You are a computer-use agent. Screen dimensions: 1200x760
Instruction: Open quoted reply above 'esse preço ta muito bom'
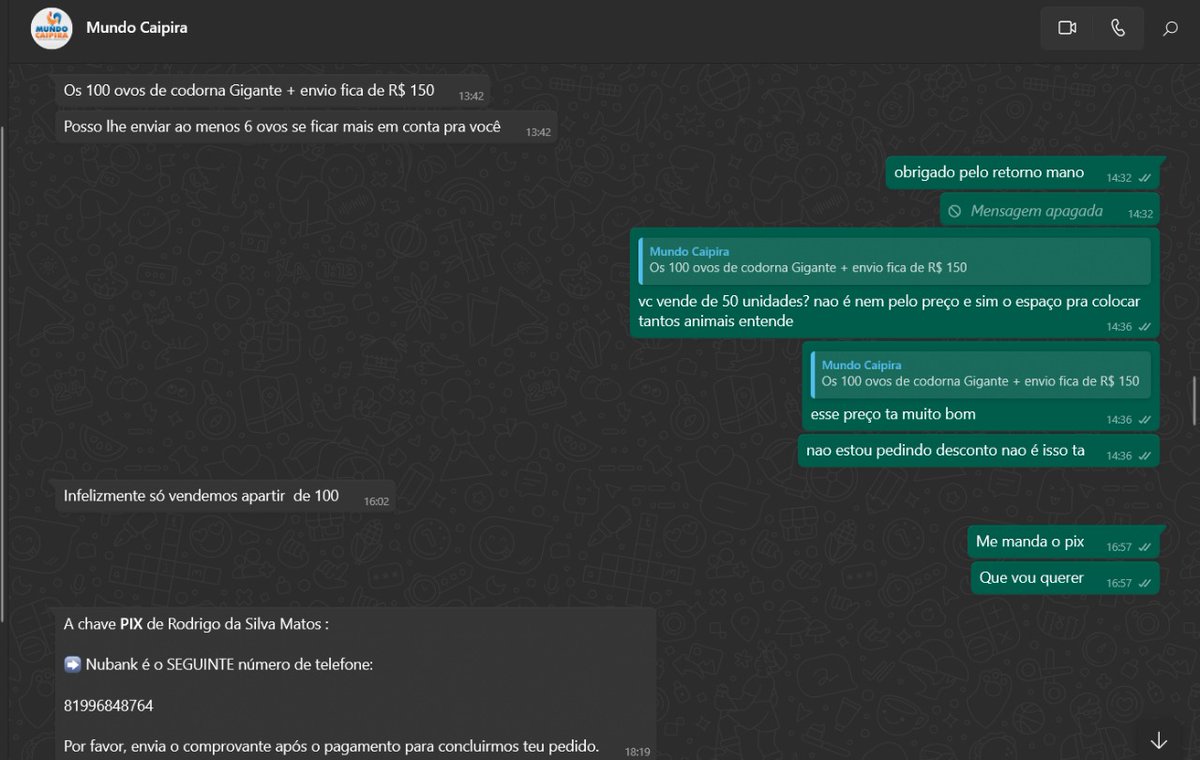click(980, 374)
